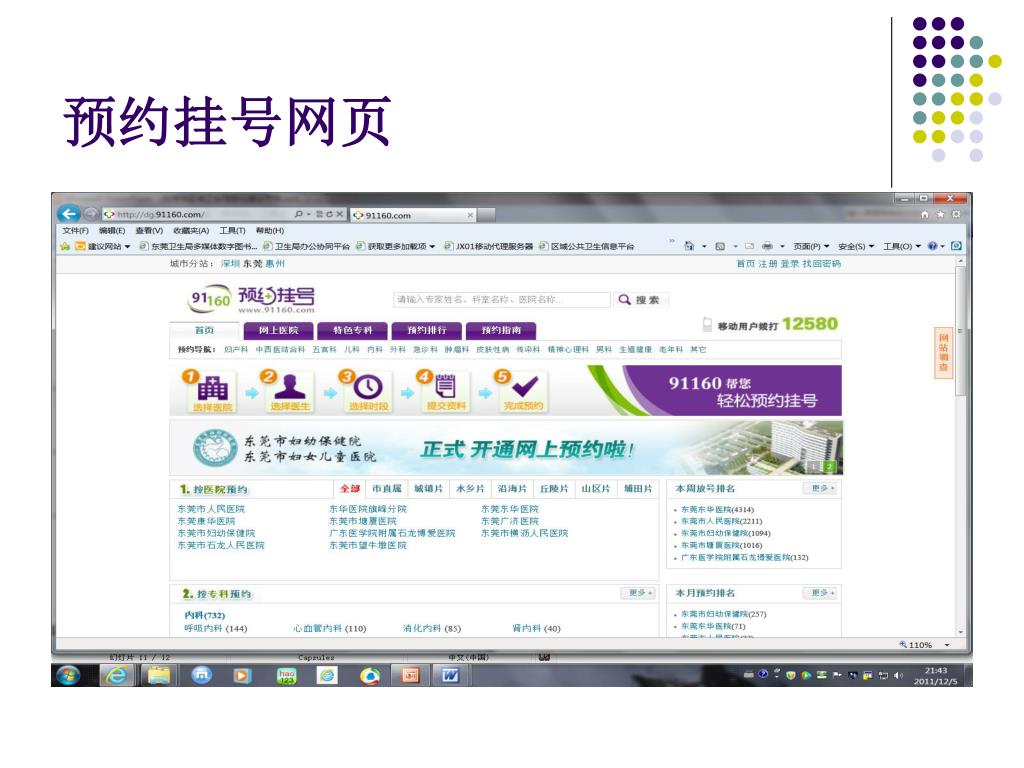Click the browser back arrow button

69,214
